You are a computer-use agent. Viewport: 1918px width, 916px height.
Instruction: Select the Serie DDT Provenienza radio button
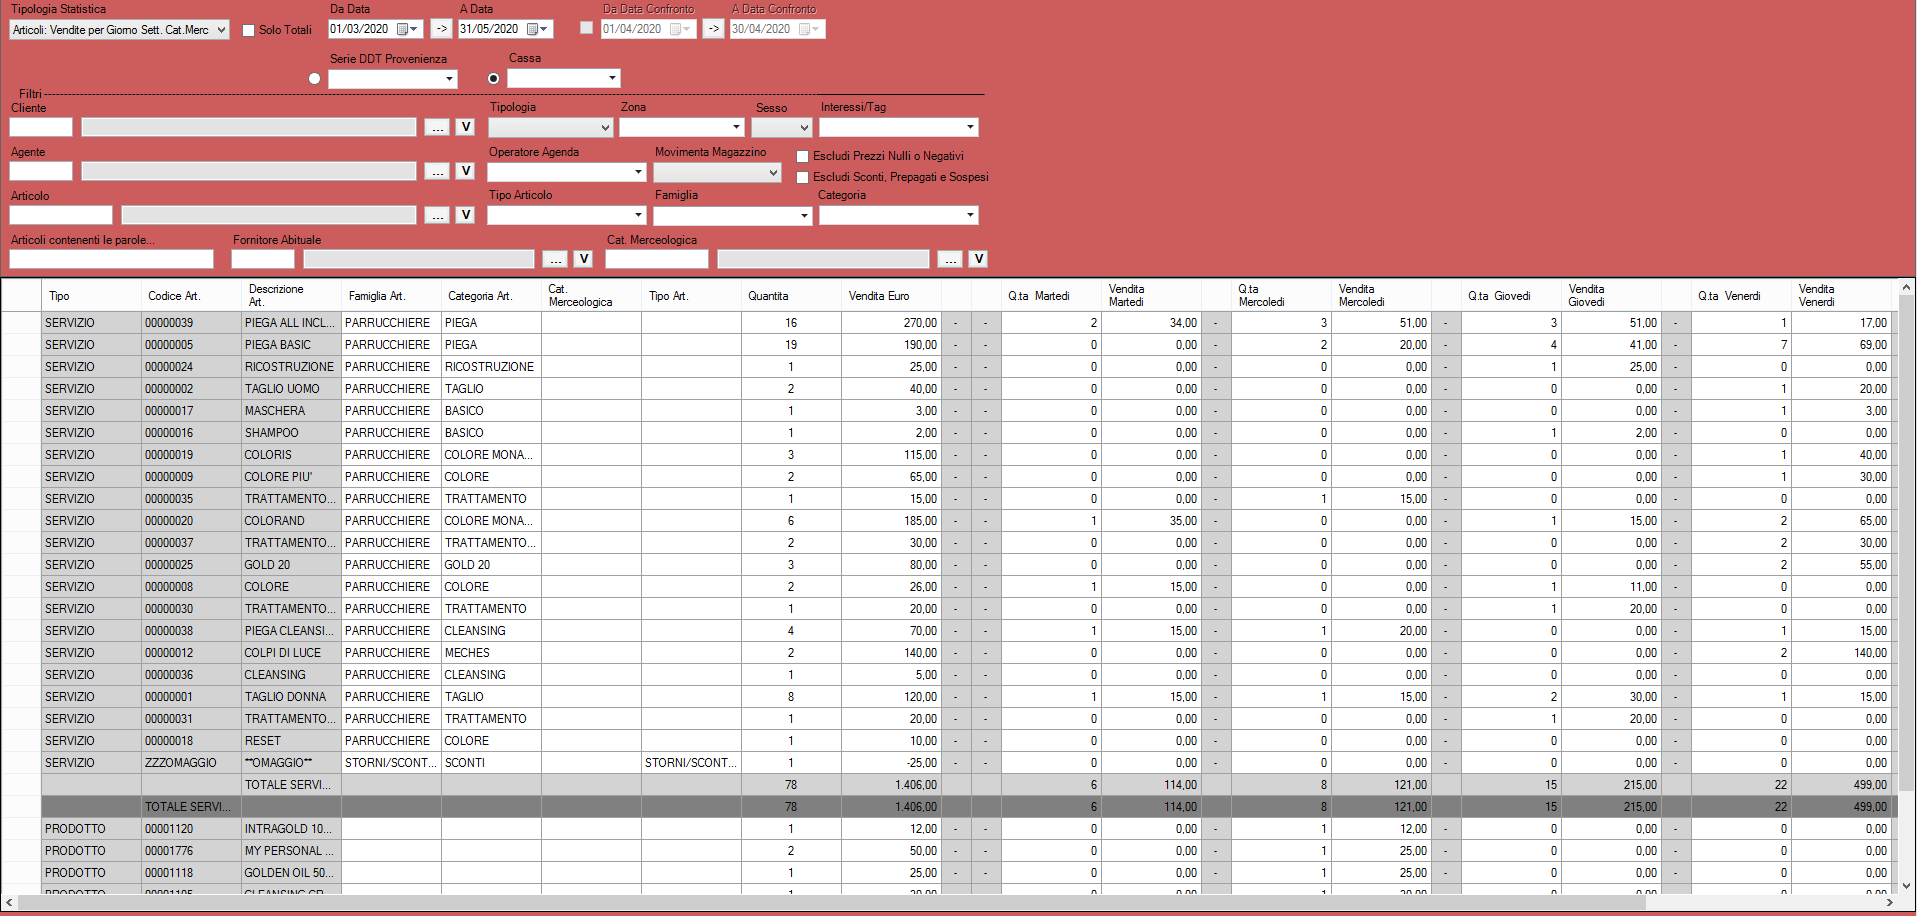[x=315, y=79]
